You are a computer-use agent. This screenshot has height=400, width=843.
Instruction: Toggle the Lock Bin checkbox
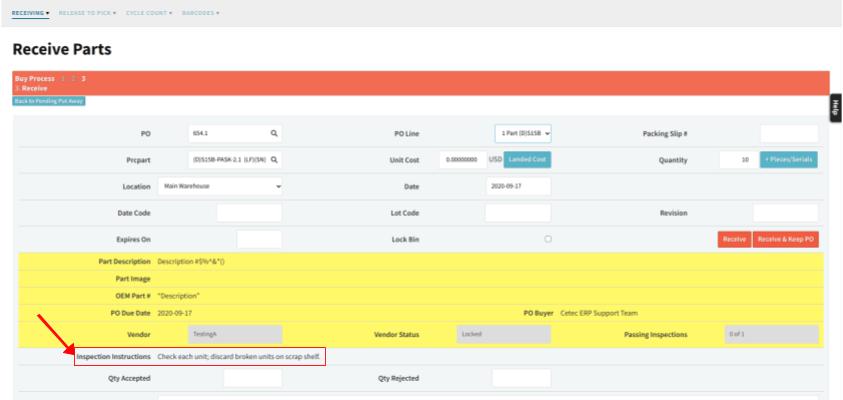547,239
